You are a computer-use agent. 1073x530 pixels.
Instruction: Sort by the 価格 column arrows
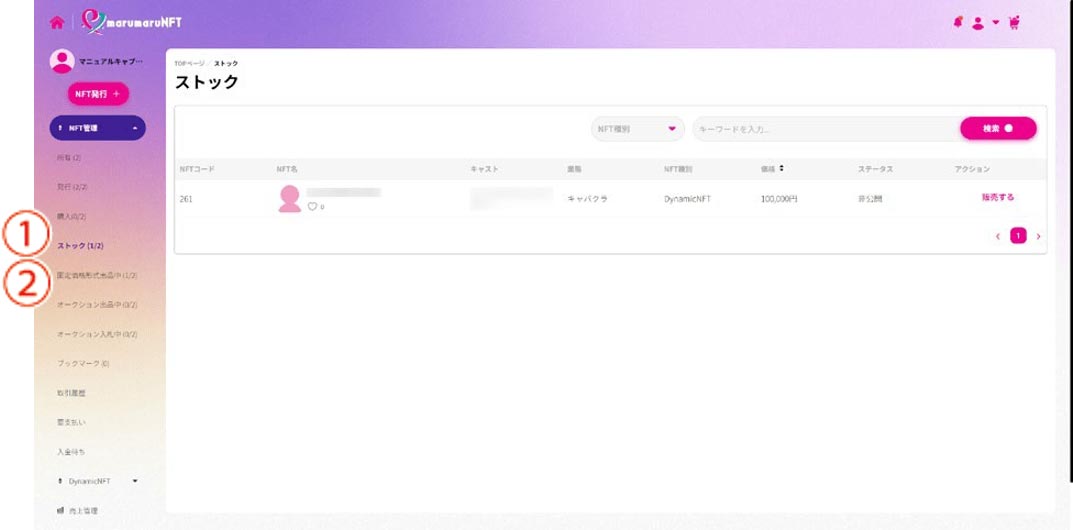point(781,168)
